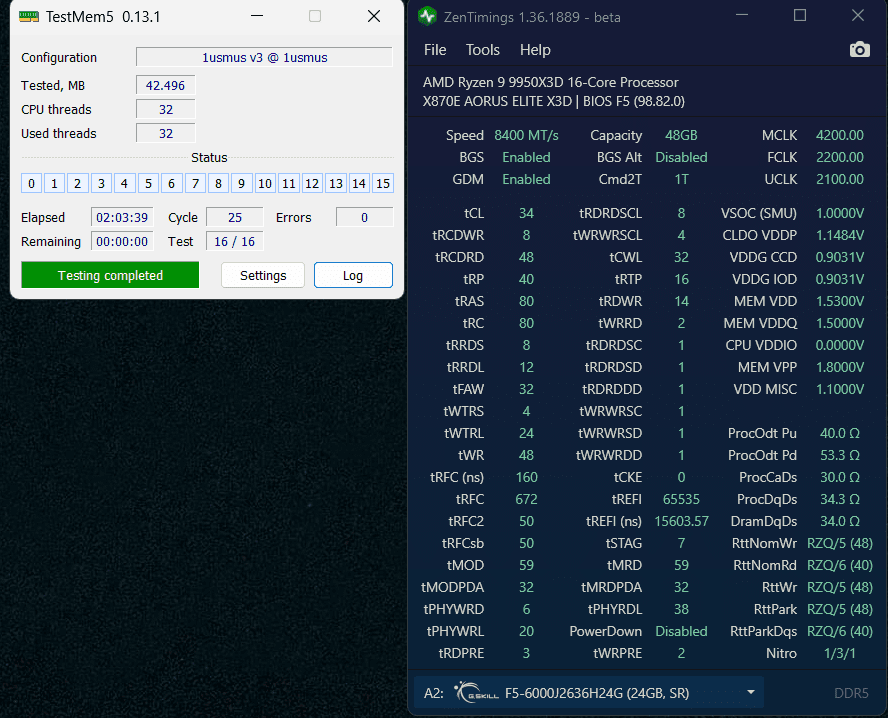Open the File menu in ZenTimings
Viewport: 888px width, 718px height.
pyautogui.click(x=435, y=50)
